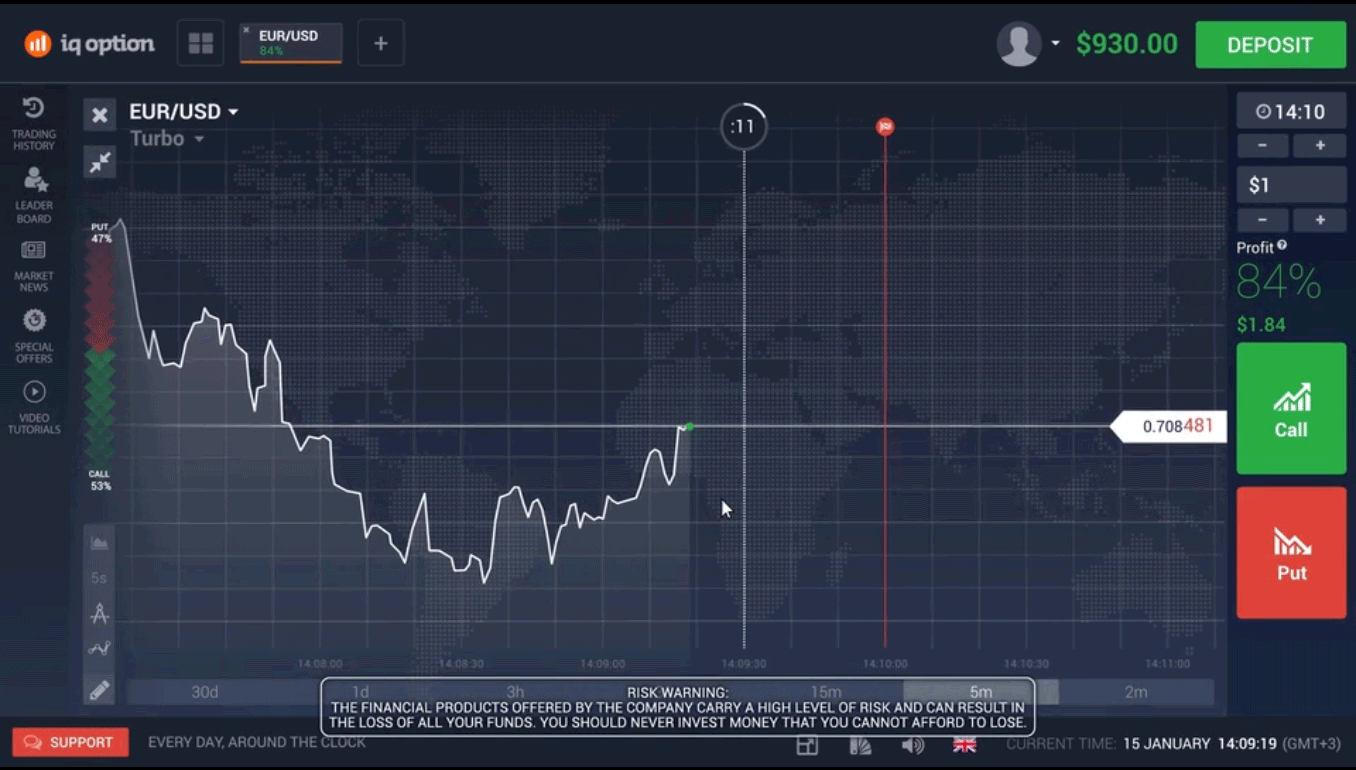Collapse the chart with shrink arrows
The image size is (1356, 770).
[x=100, y=162]
